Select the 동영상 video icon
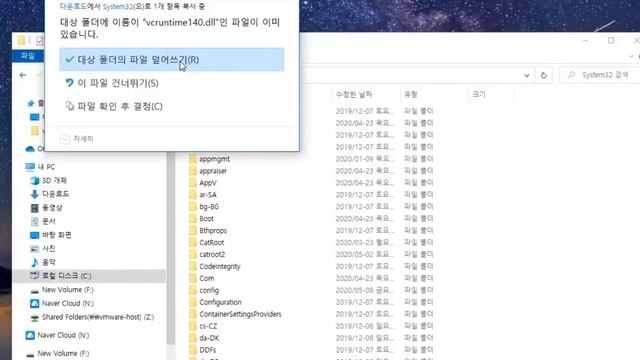The image size is (640, 360). [x=35, y=208]
